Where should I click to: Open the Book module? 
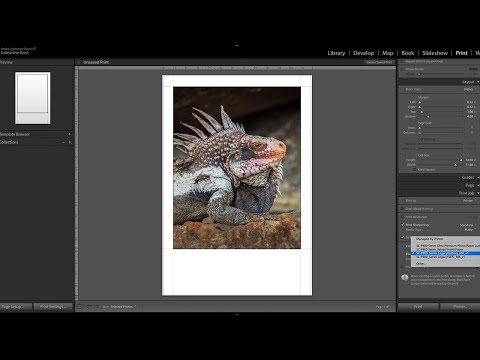point(408,53)
